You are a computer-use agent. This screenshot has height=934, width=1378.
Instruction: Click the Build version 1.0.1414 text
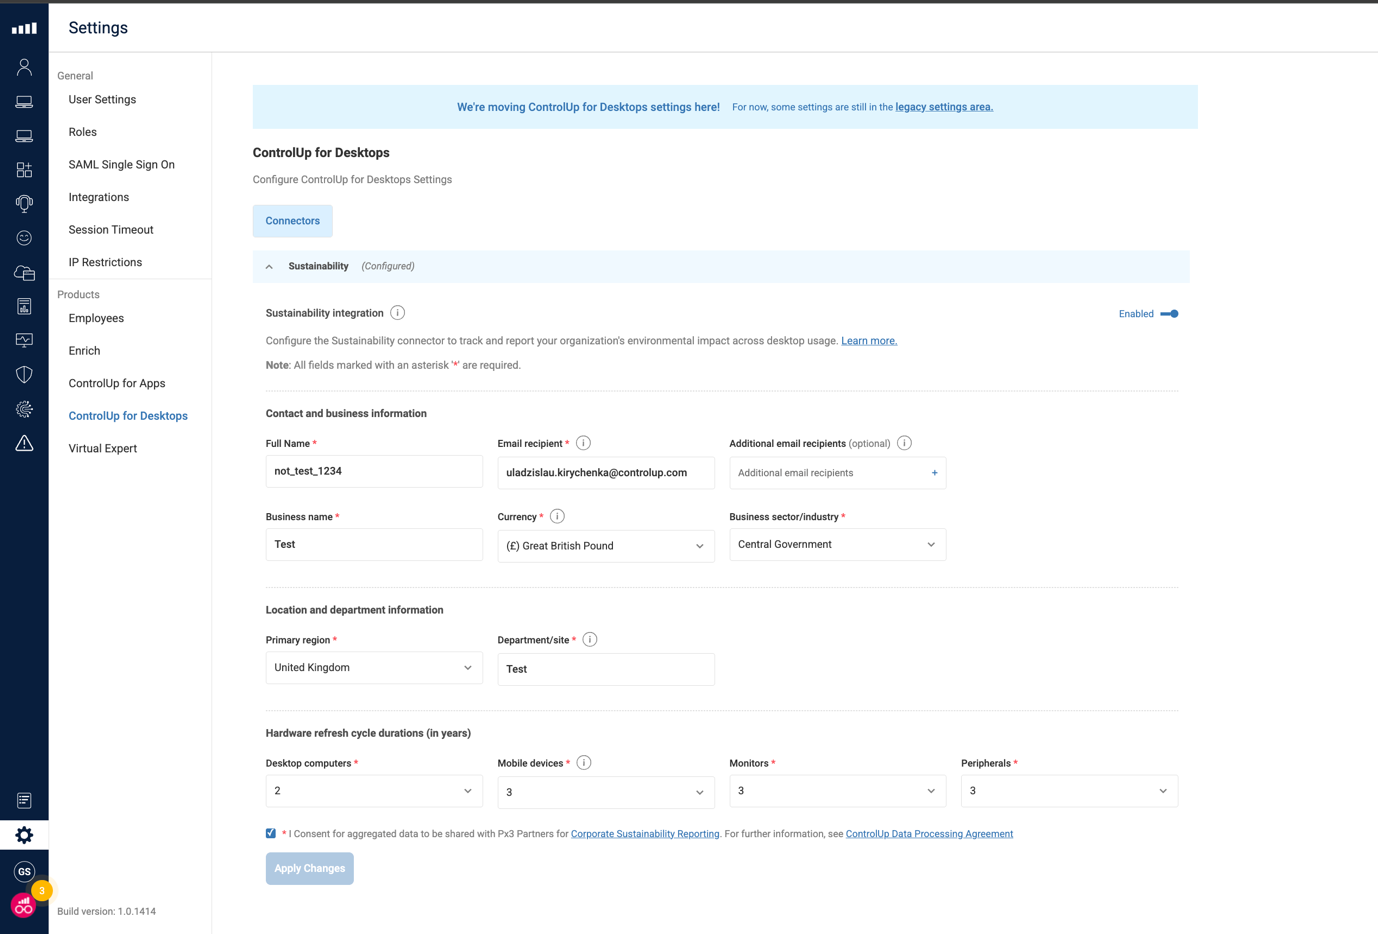coord(106,911)
